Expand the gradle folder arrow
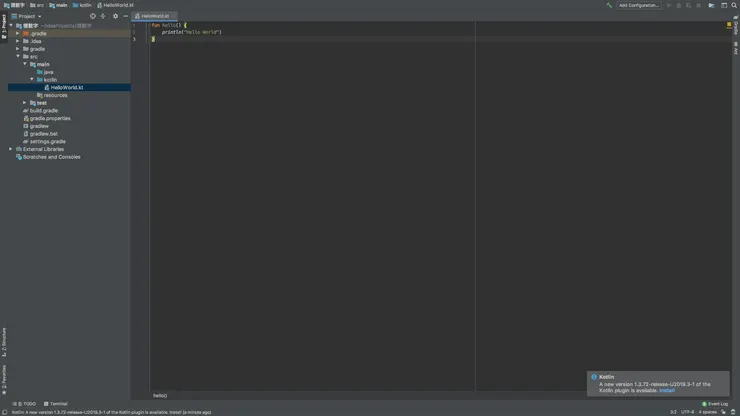740x416 pixels. click(18, 49)
